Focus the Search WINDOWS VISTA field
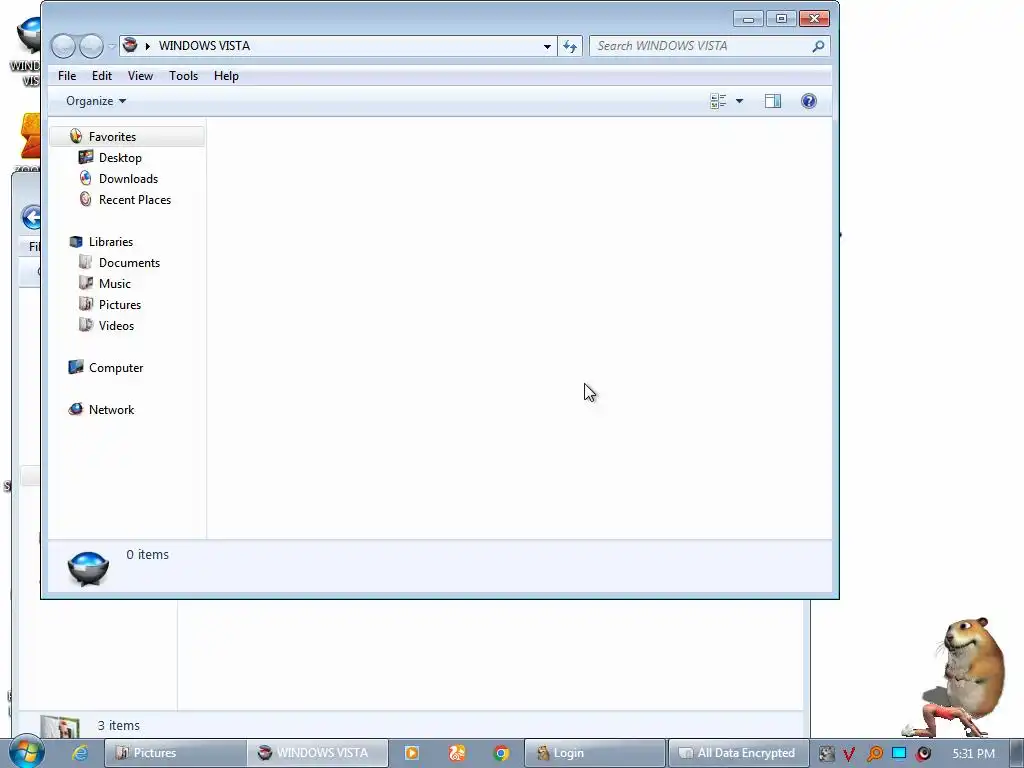1024x768 pixels. point(710,46)
